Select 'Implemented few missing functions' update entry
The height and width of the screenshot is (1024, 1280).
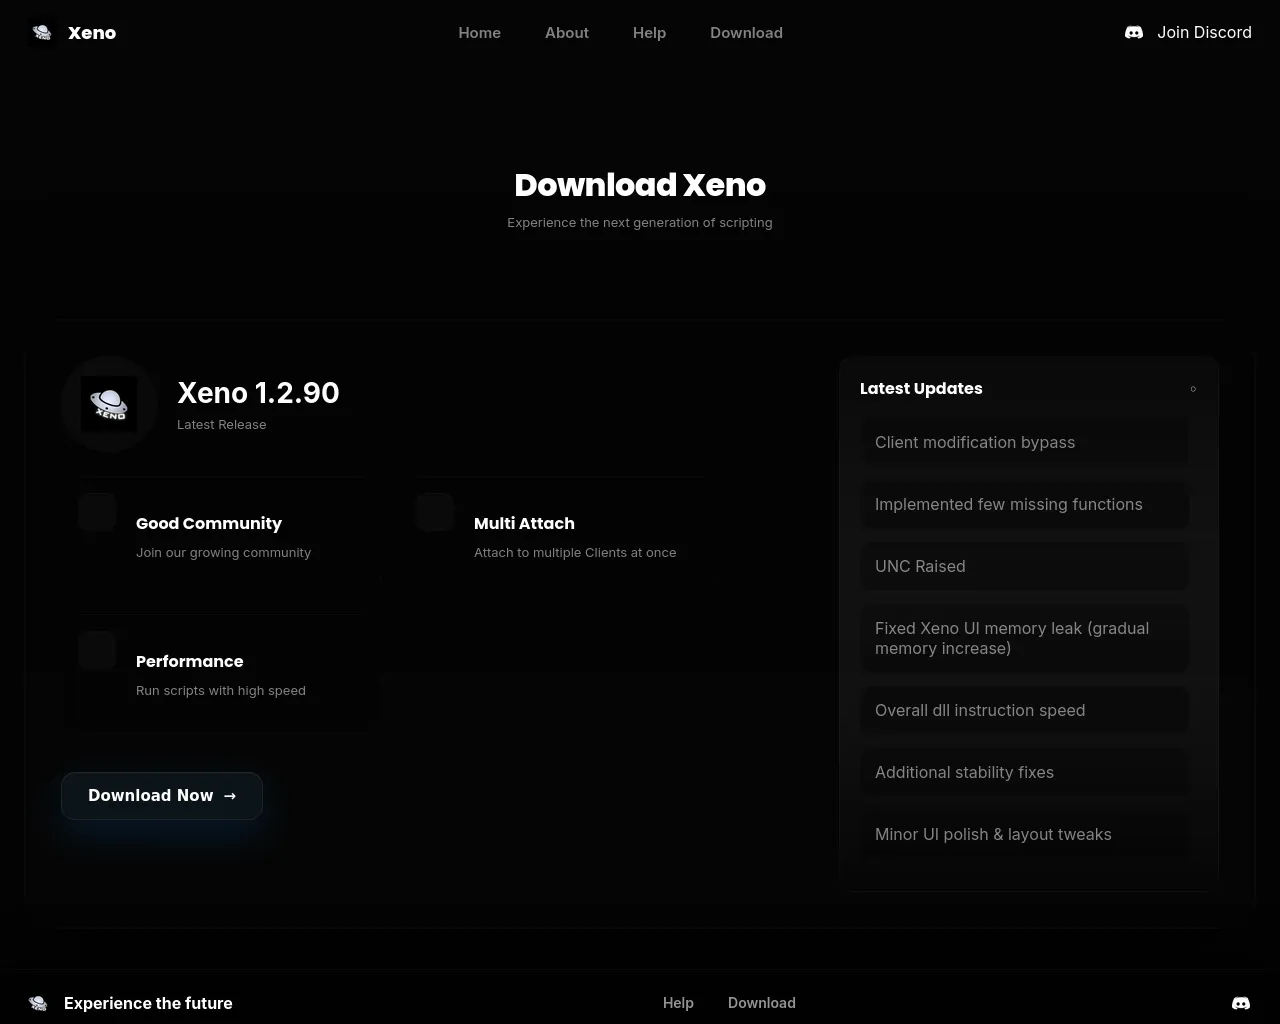(x=1026, y=504)
